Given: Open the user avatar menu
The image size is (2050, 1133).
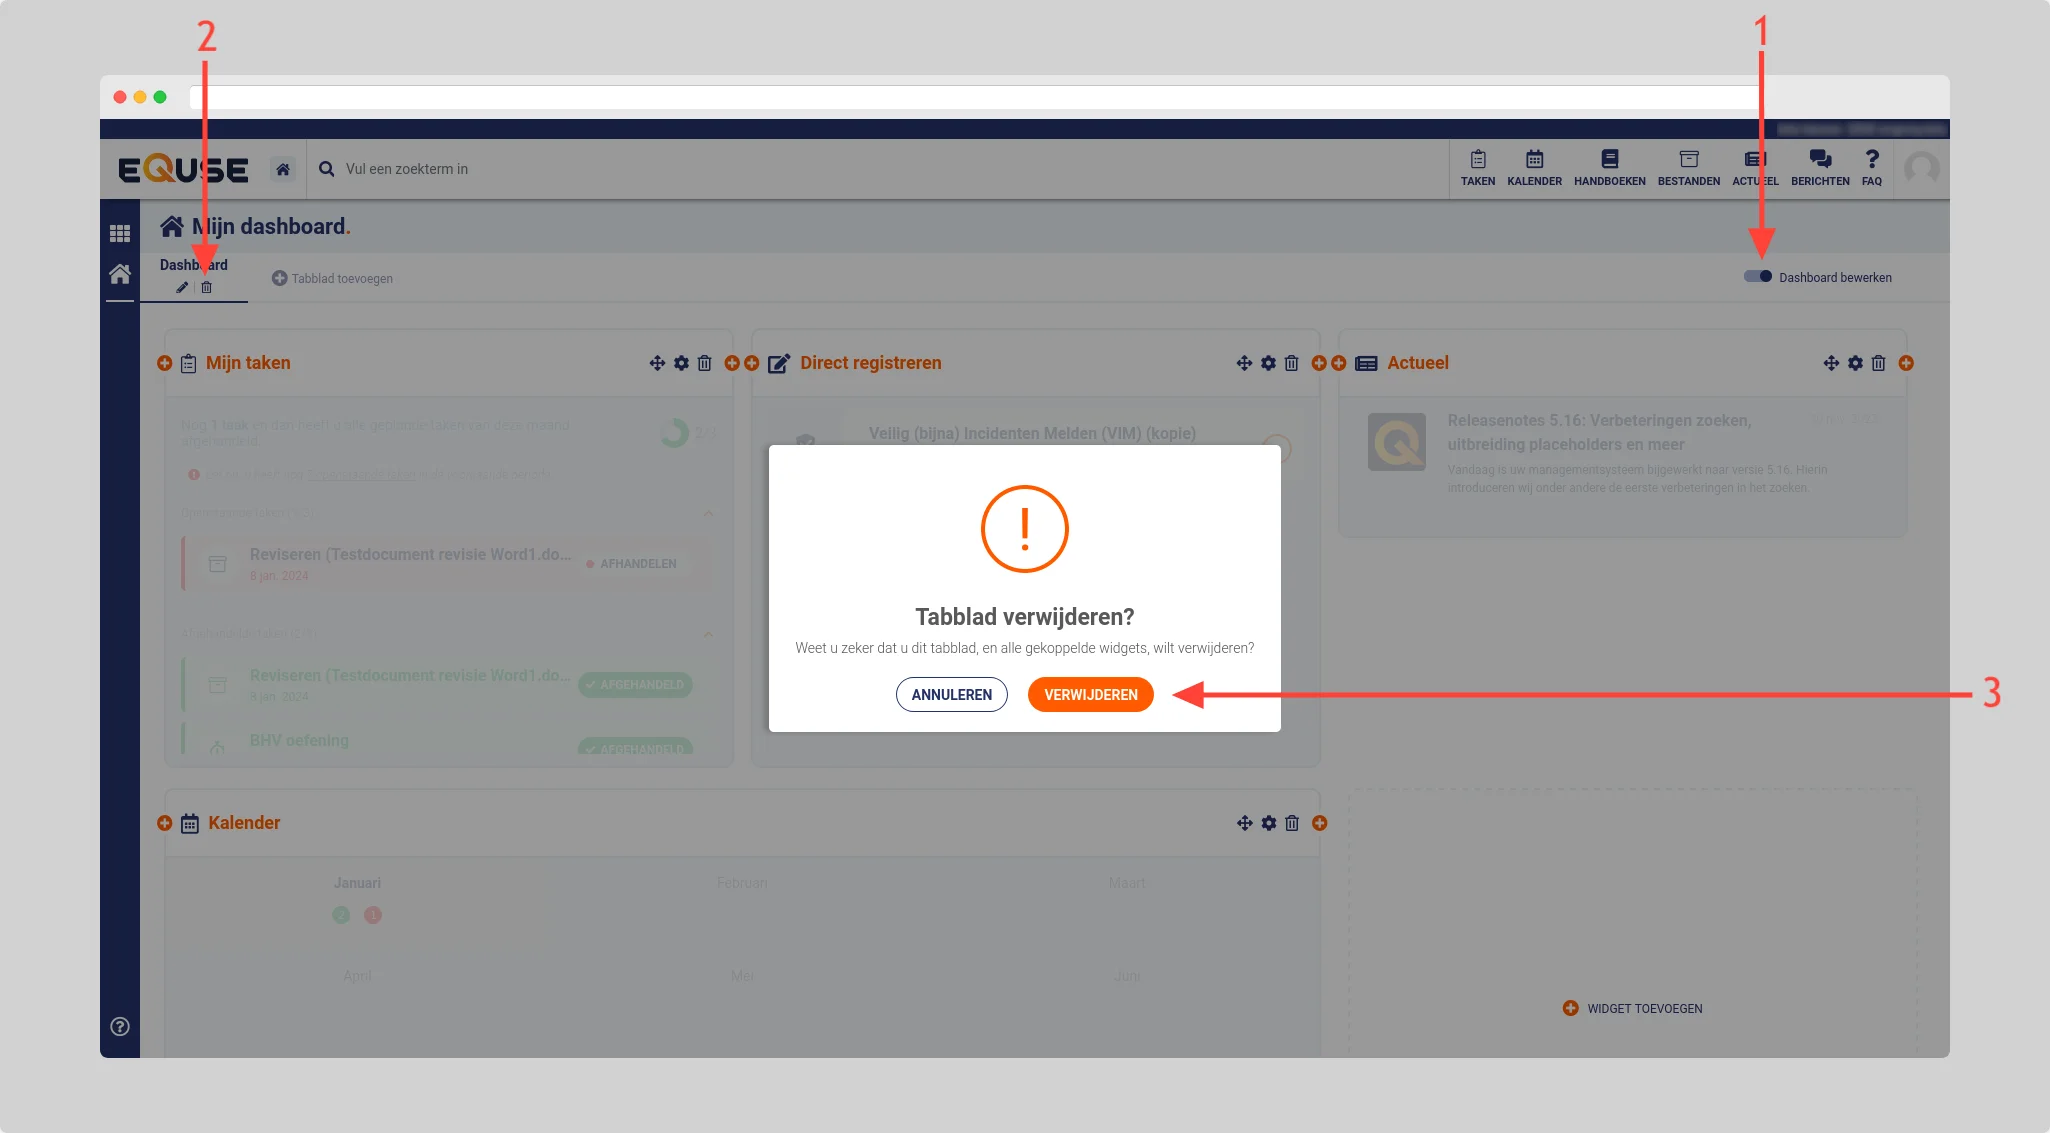Looking at the screenshot, I should 1921,168.
